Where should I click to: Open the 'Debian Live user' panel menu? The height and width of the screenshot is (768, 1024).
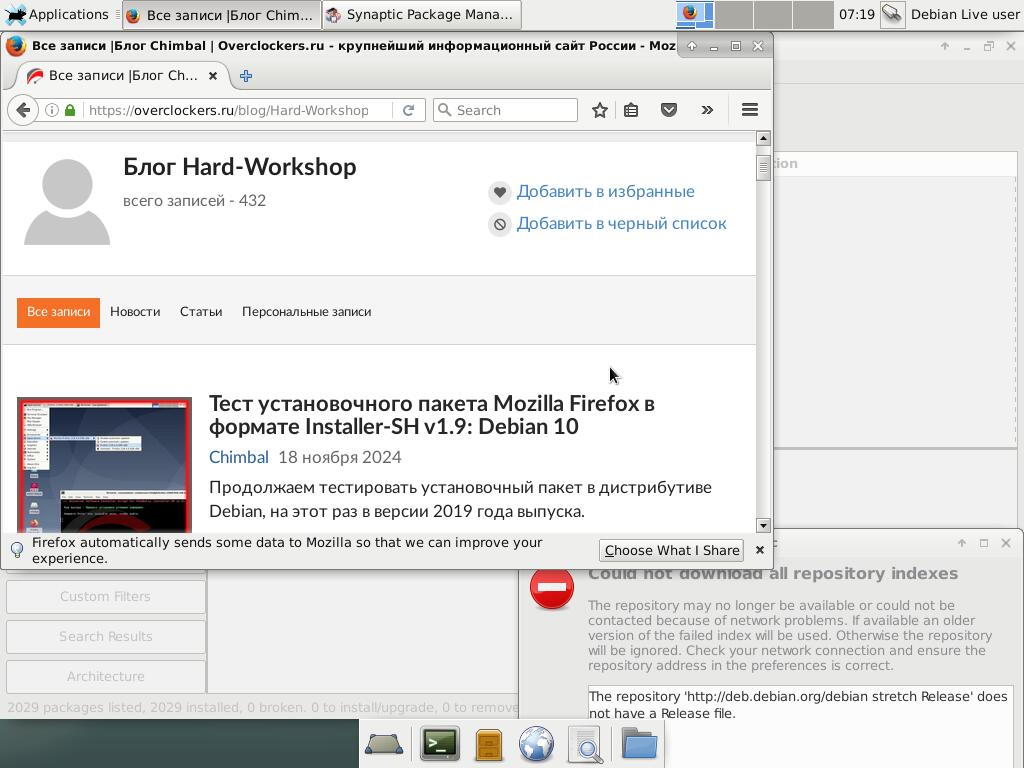tap(965, 14)
